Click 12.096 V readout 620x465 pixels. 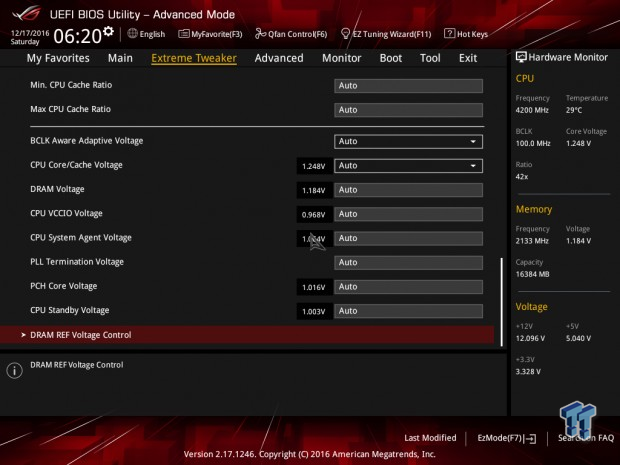click(530, 338)
